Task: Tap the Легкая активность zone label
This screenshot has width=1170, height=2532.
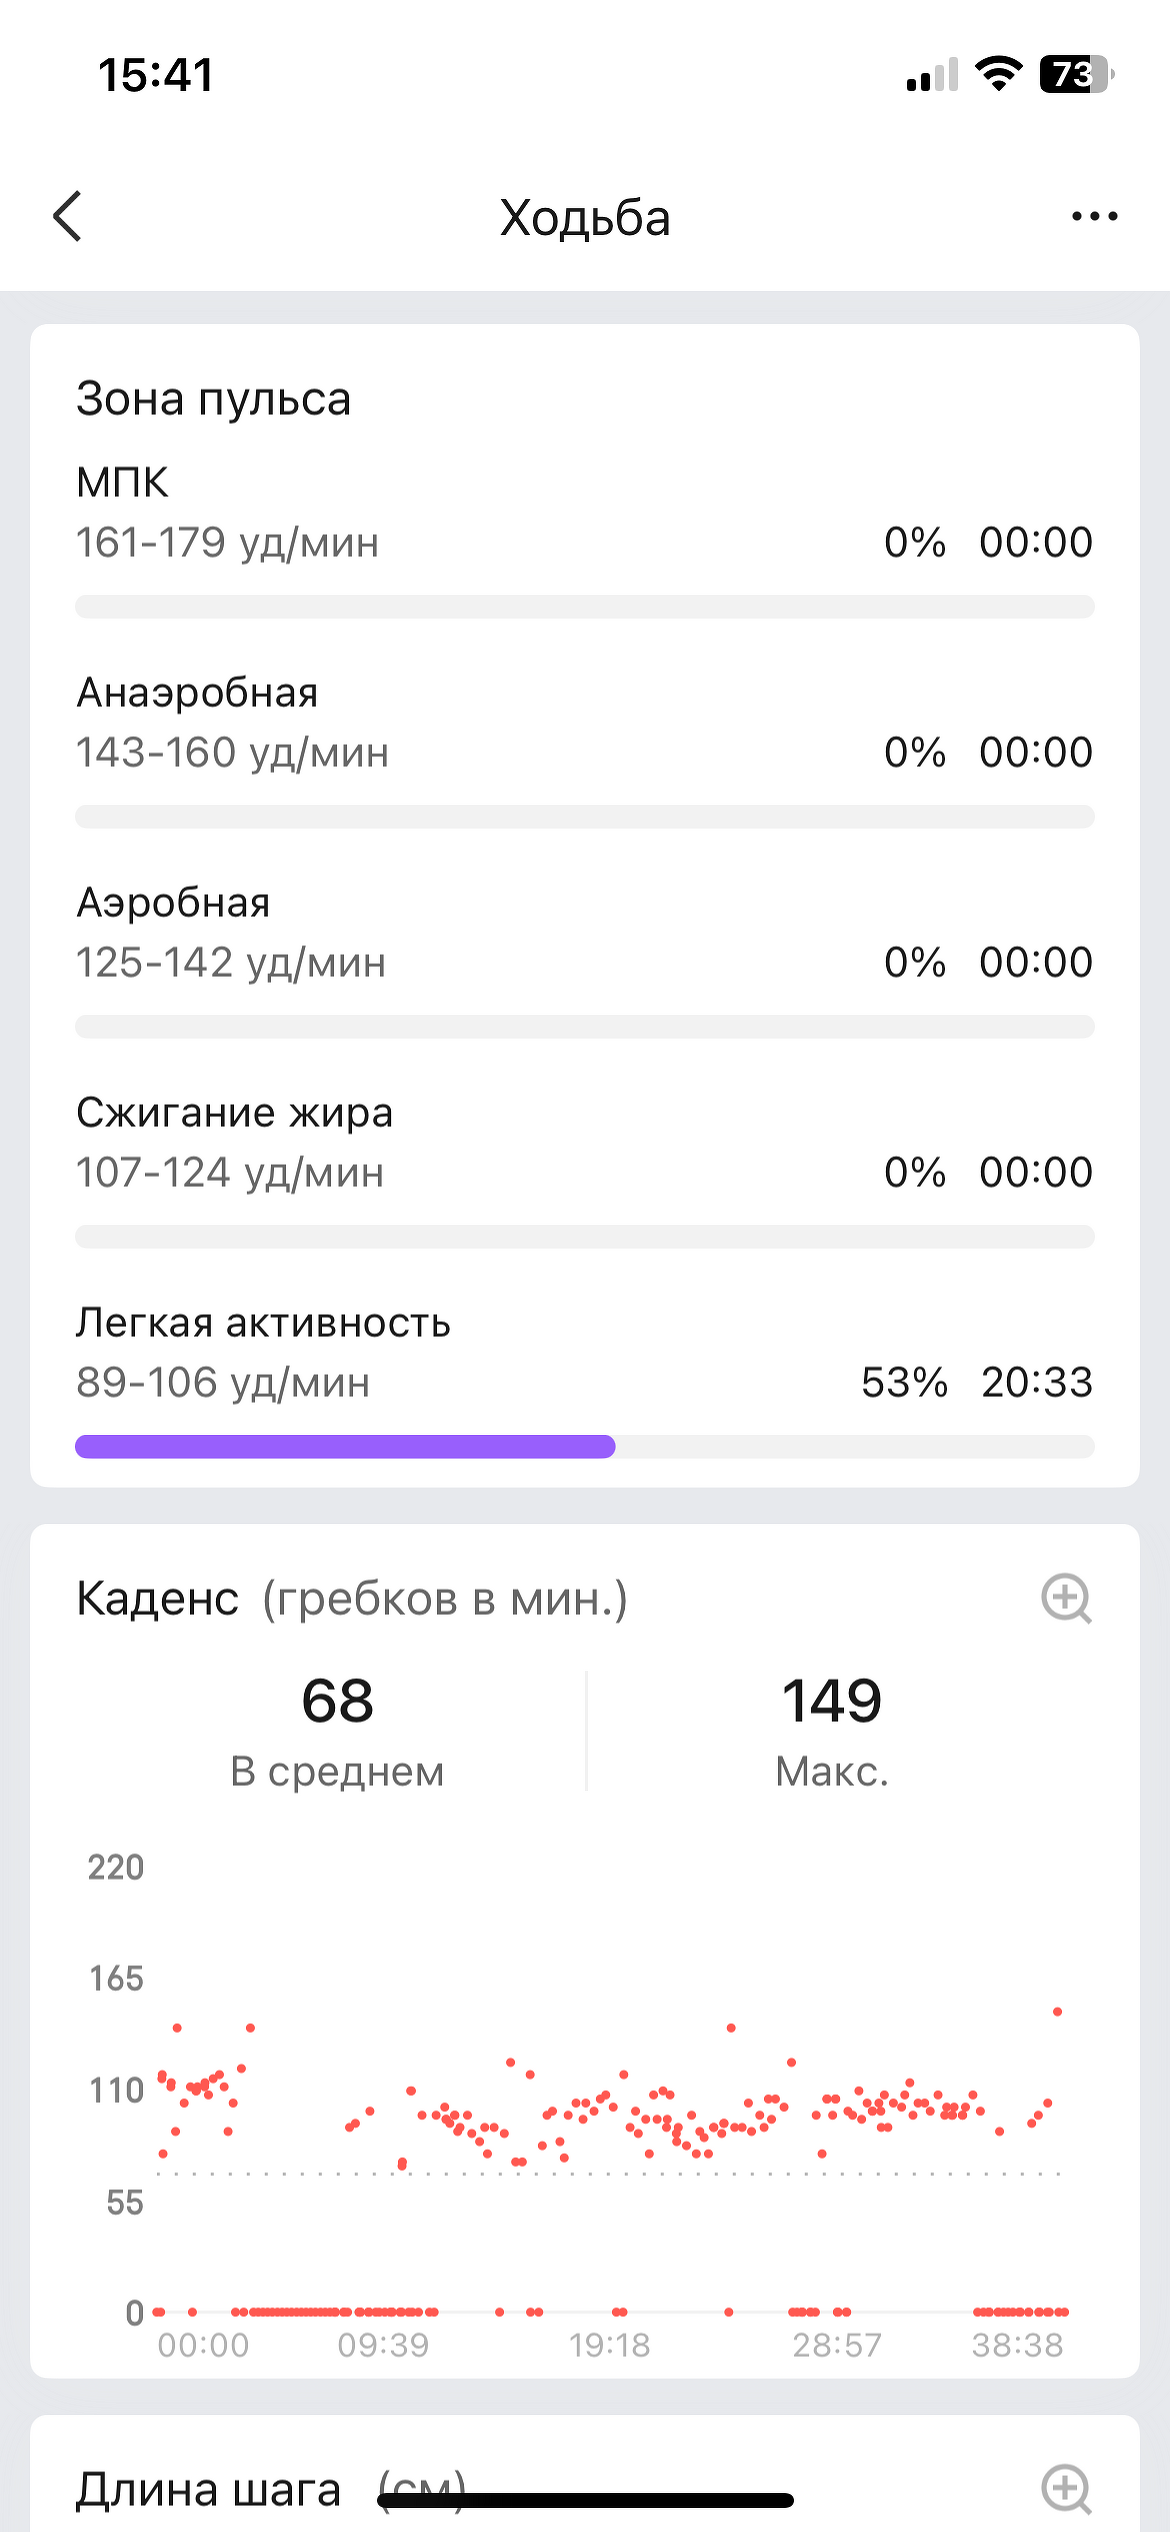Action: pyautogui.click(x=264, y=1323)
